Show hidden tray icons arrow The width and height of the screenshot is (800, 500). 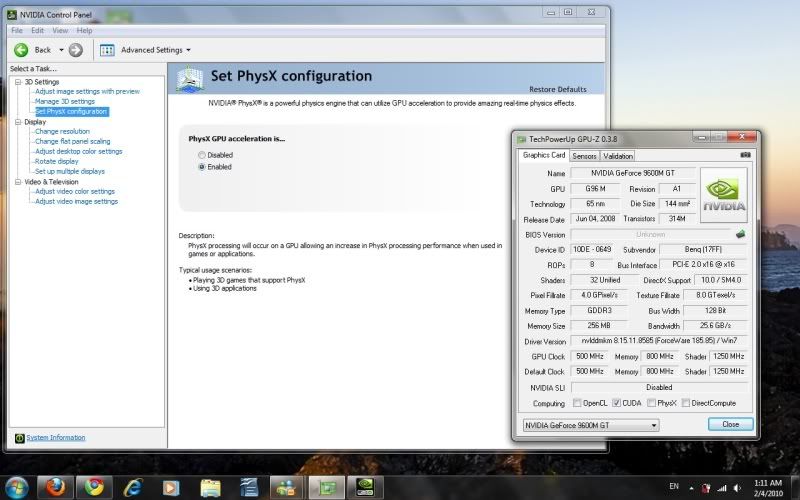coord(691,488)
